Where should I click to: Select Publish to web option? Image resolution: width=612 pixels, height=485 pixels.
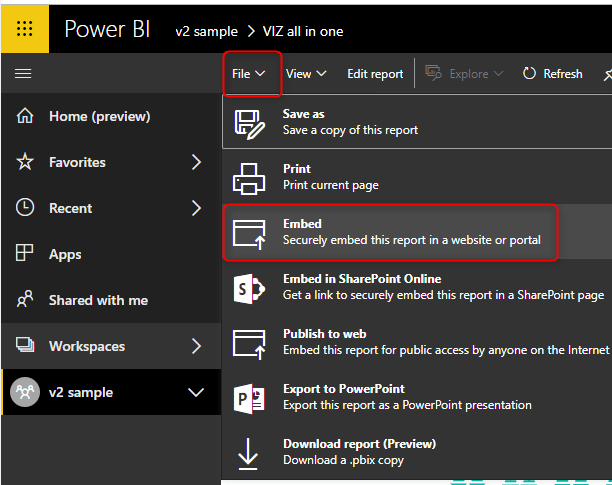[x=417, y=342]
